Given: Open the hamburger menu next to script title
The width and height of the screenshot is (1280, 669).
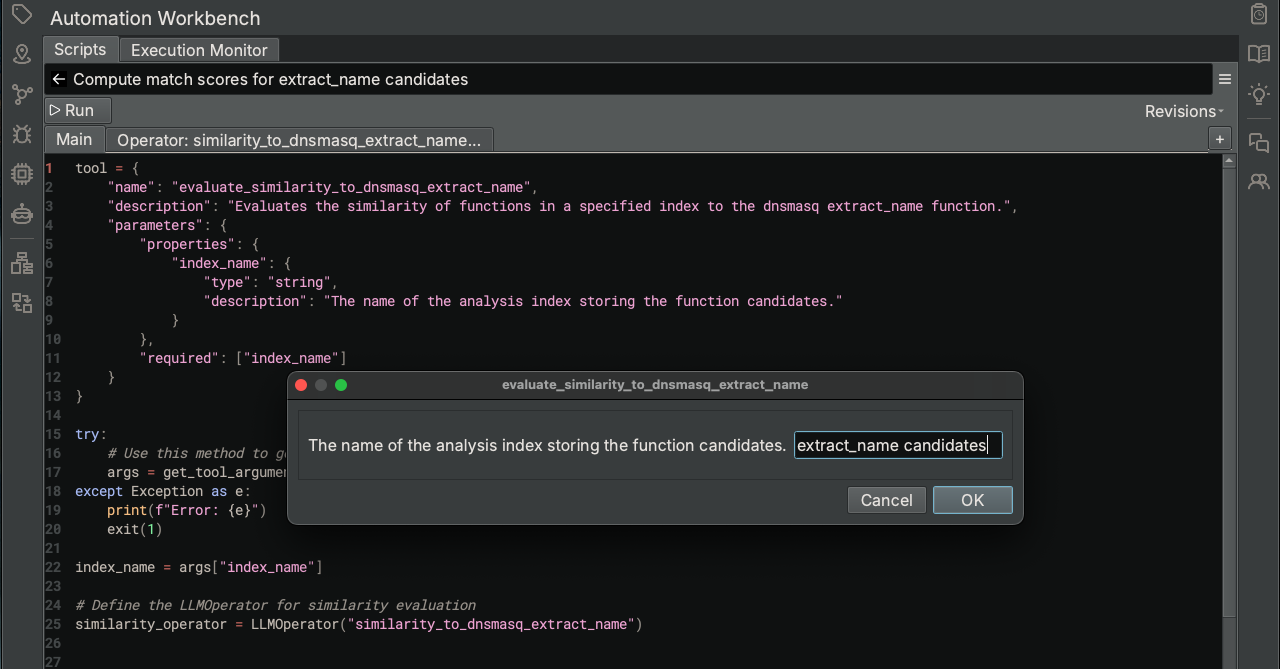Looking at the screenshot, I should (x=1224, y=79).
